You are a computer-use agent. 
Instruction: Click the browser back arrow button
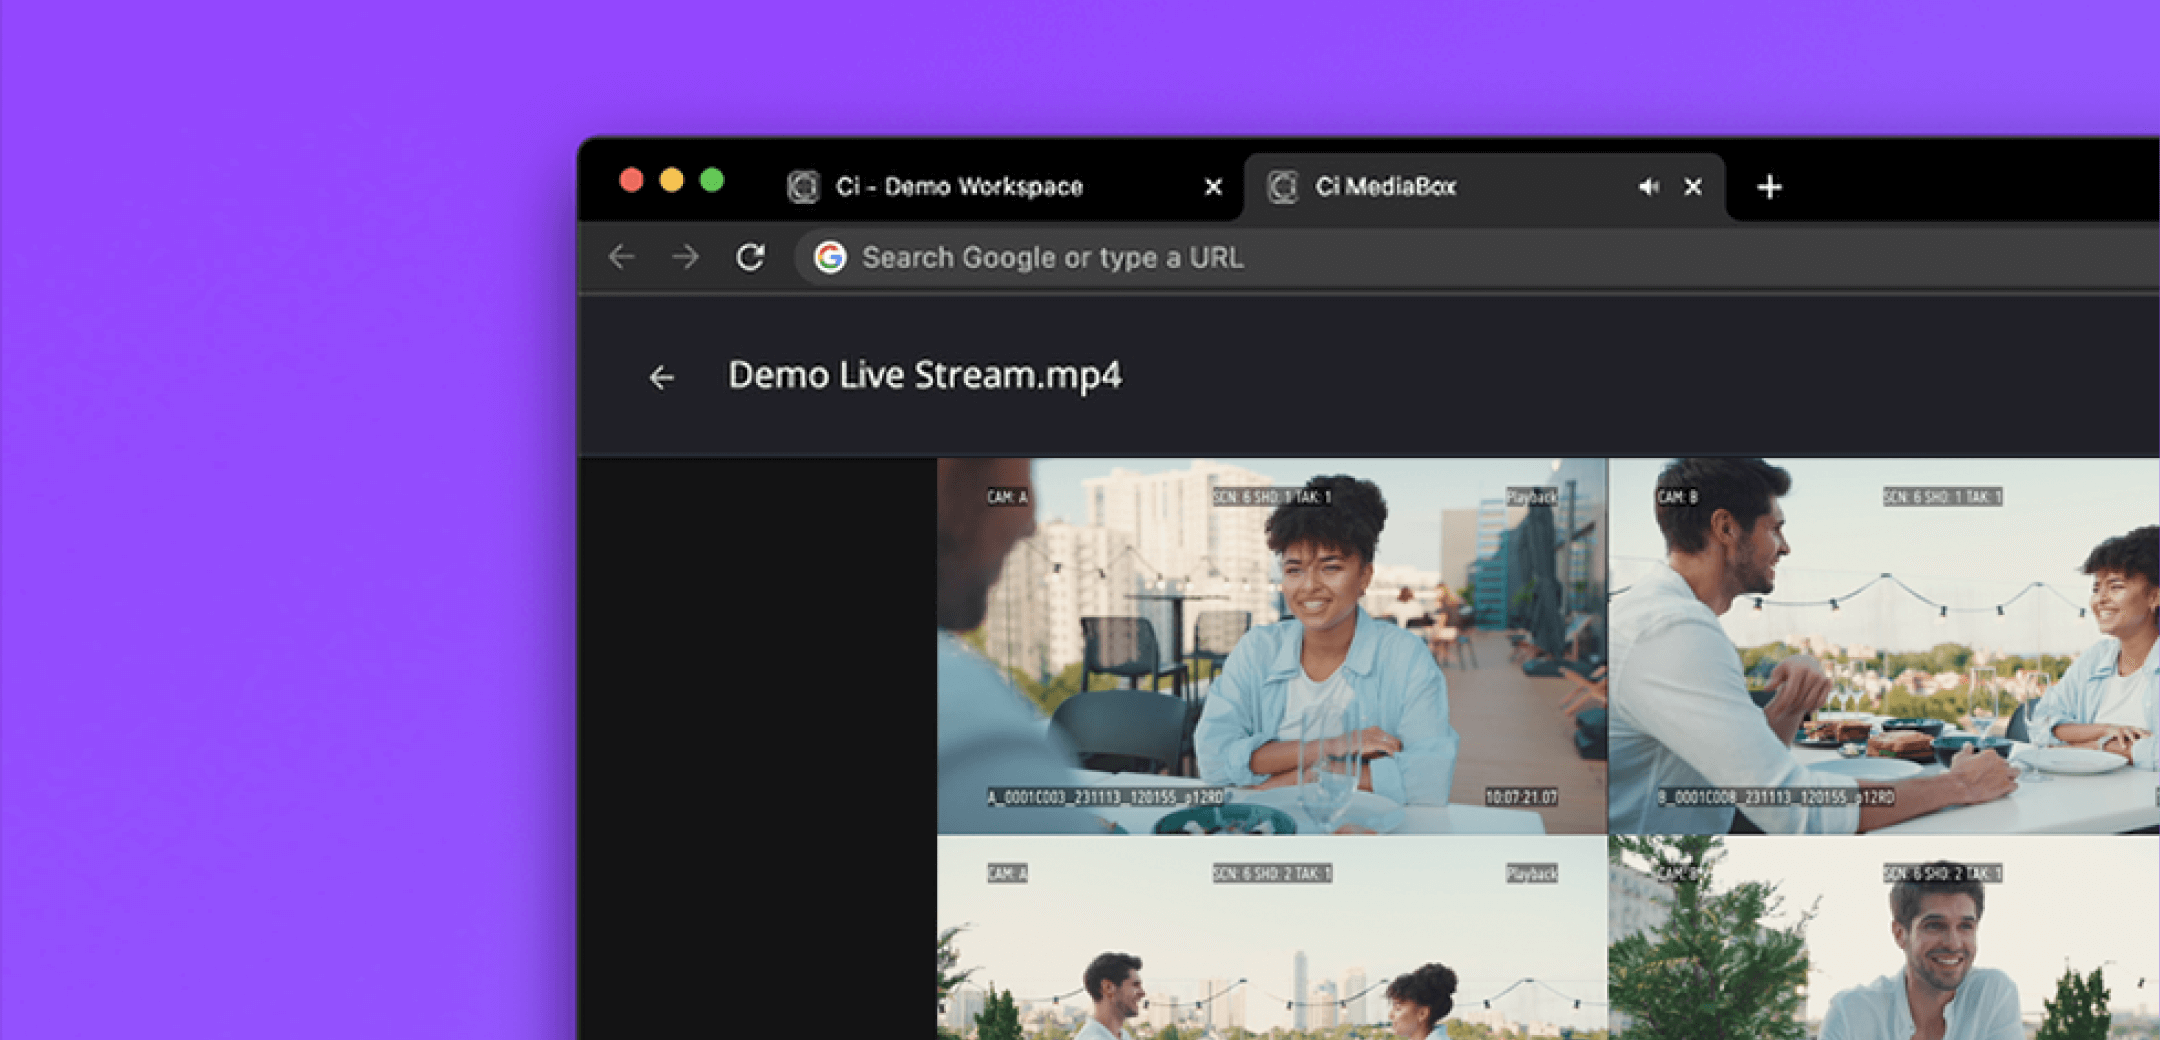pos(621,258)
